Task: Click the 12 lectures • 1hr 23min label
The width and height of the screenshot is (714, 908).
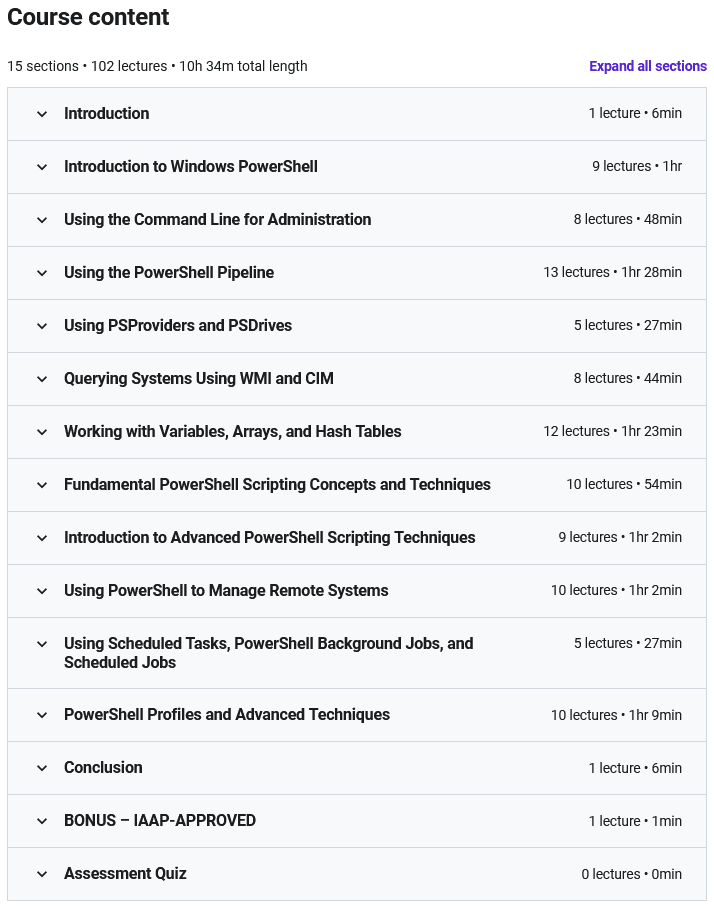Action: [612, 432]
